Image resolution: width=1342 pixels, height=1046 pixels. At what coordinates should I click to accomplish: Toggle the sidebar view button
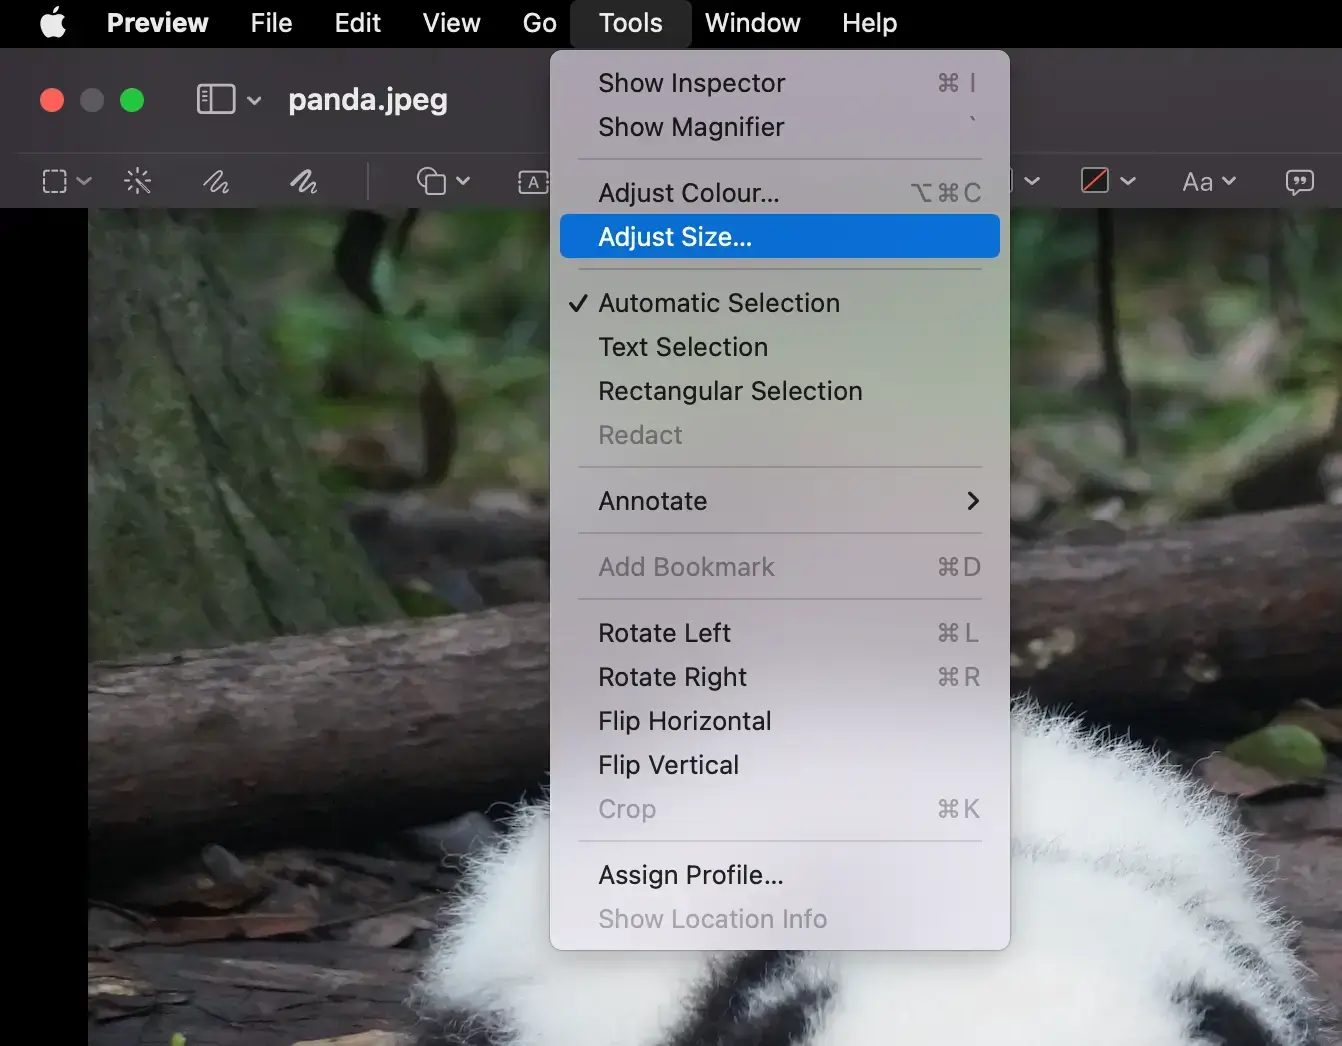tap(216, 99)
